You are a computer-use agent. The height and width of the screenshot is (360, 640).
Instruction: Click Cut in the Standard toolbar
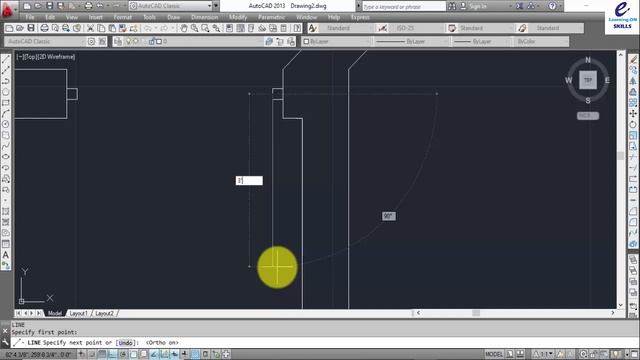point(91,28)
